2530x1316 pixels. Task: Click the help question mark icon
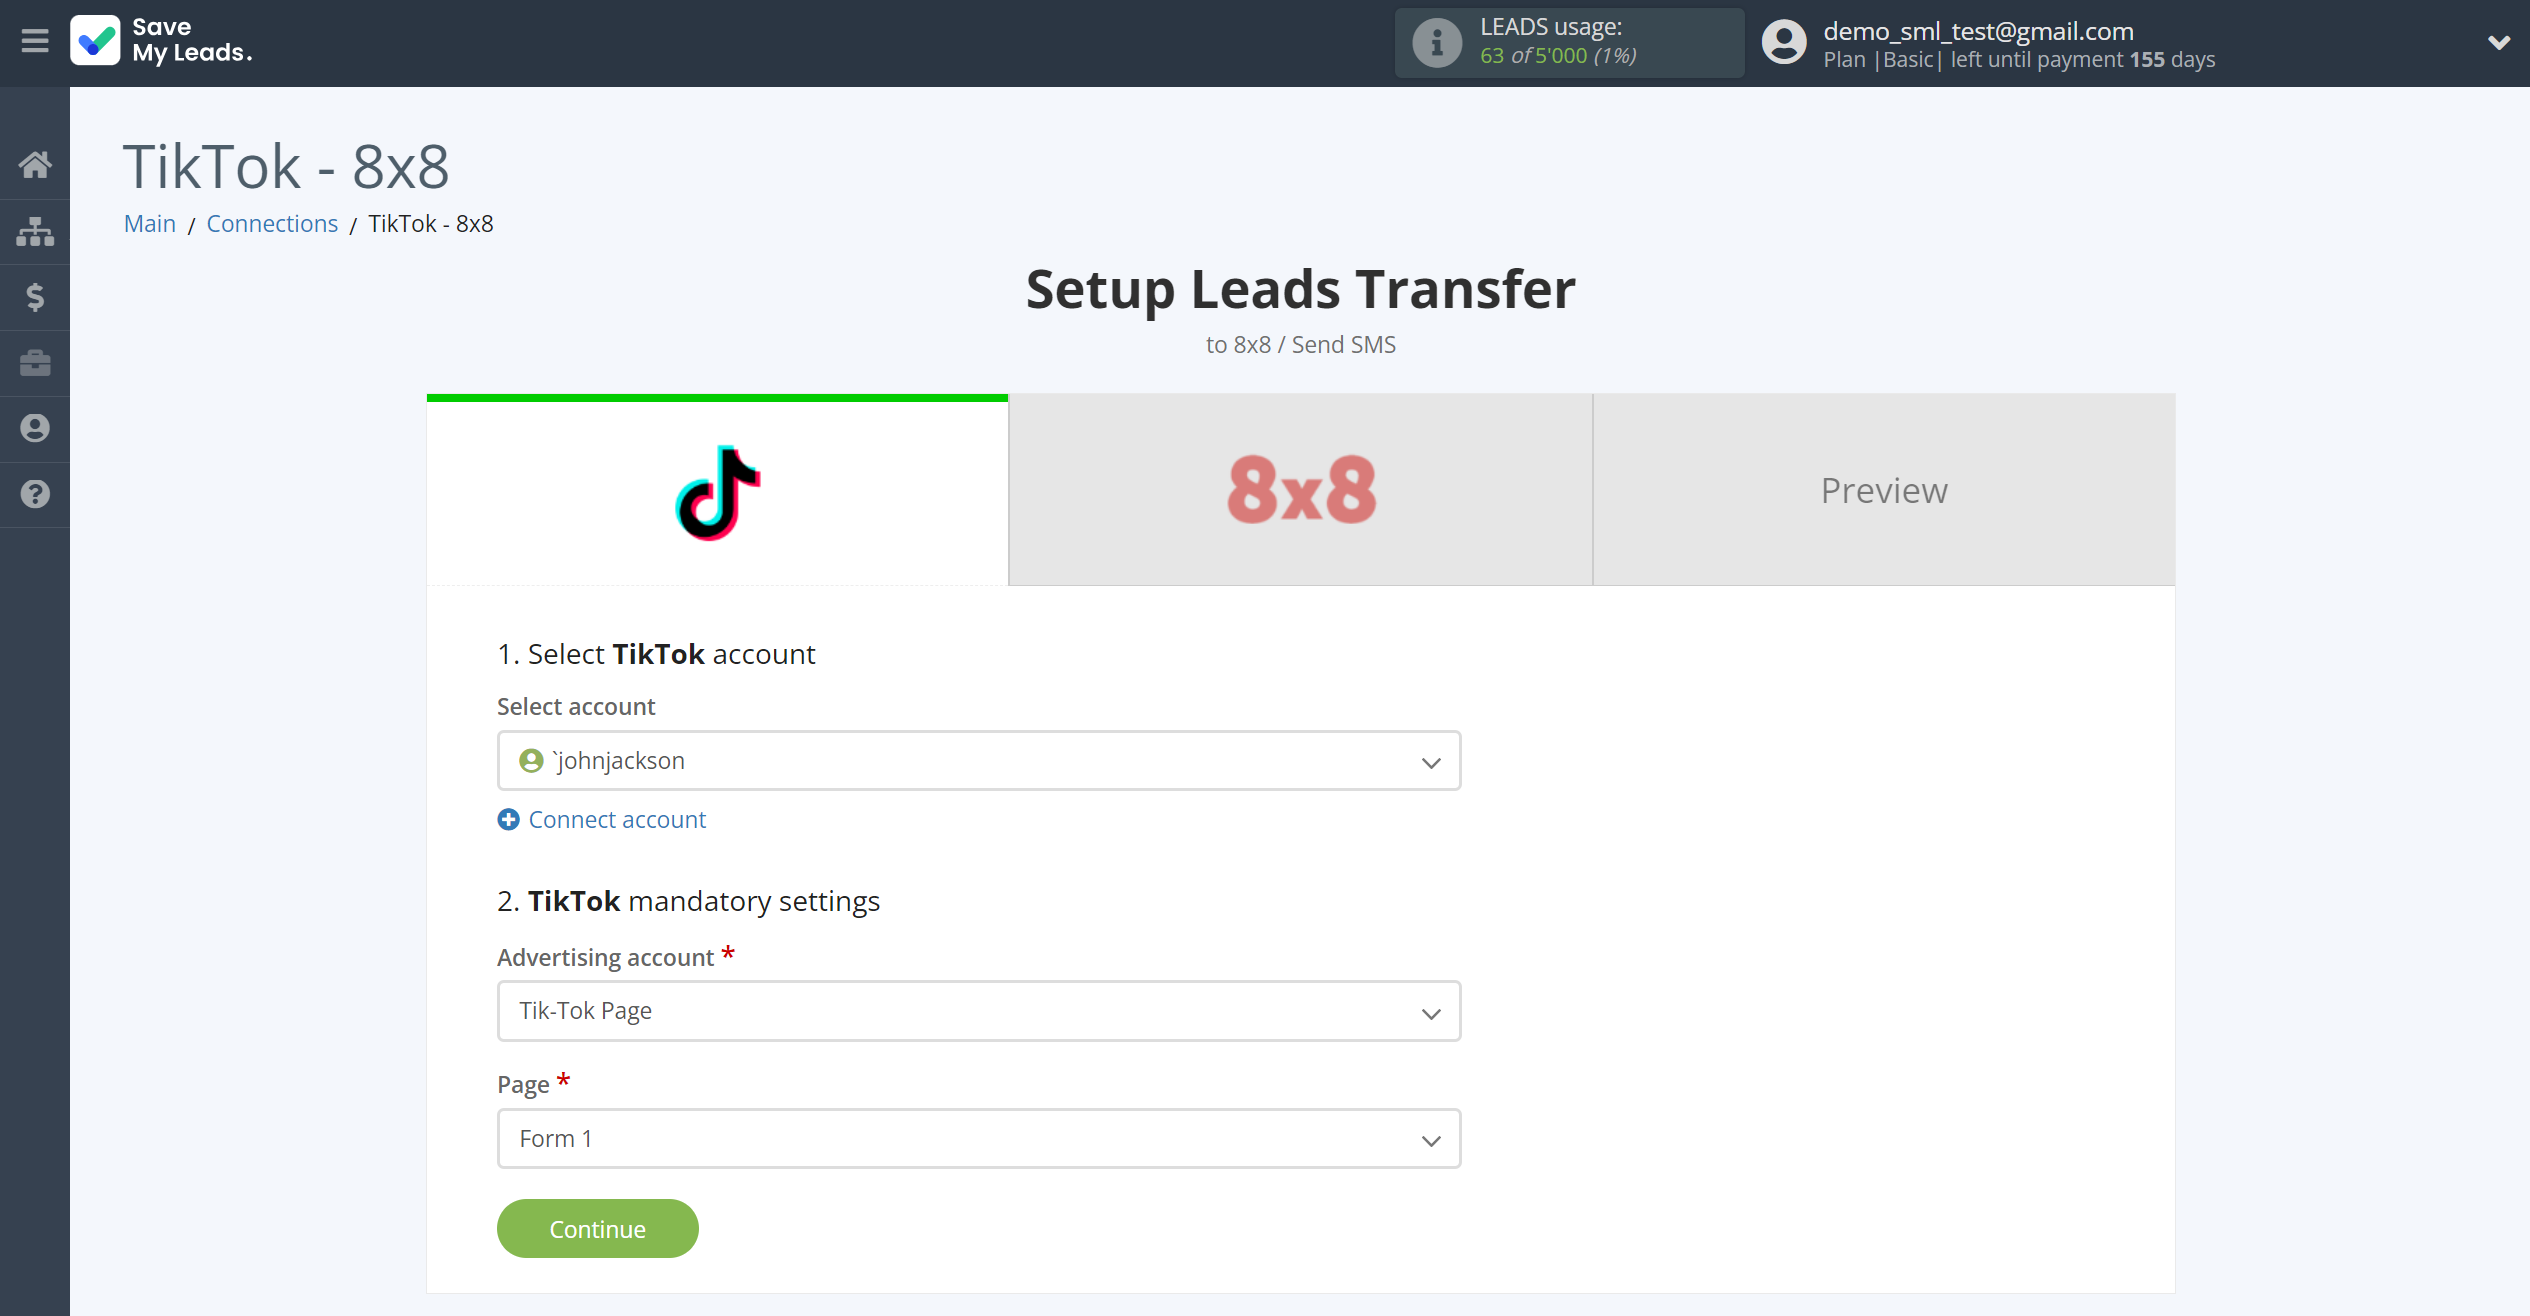(35, 496)
